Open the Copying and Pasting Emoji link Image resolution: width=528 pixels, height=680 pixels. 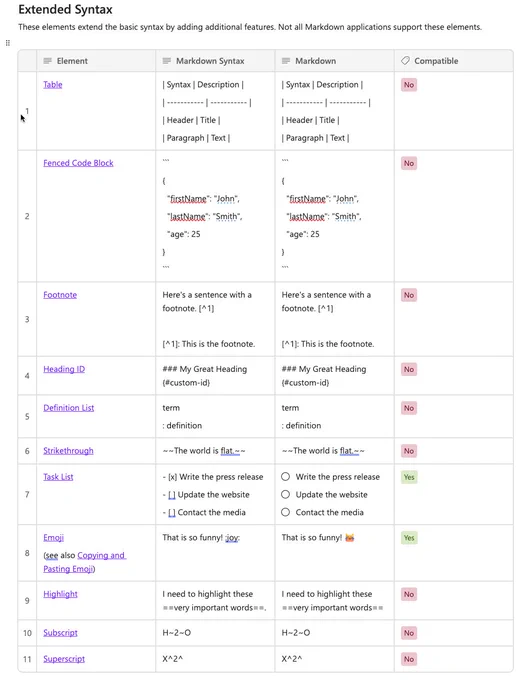85,562
